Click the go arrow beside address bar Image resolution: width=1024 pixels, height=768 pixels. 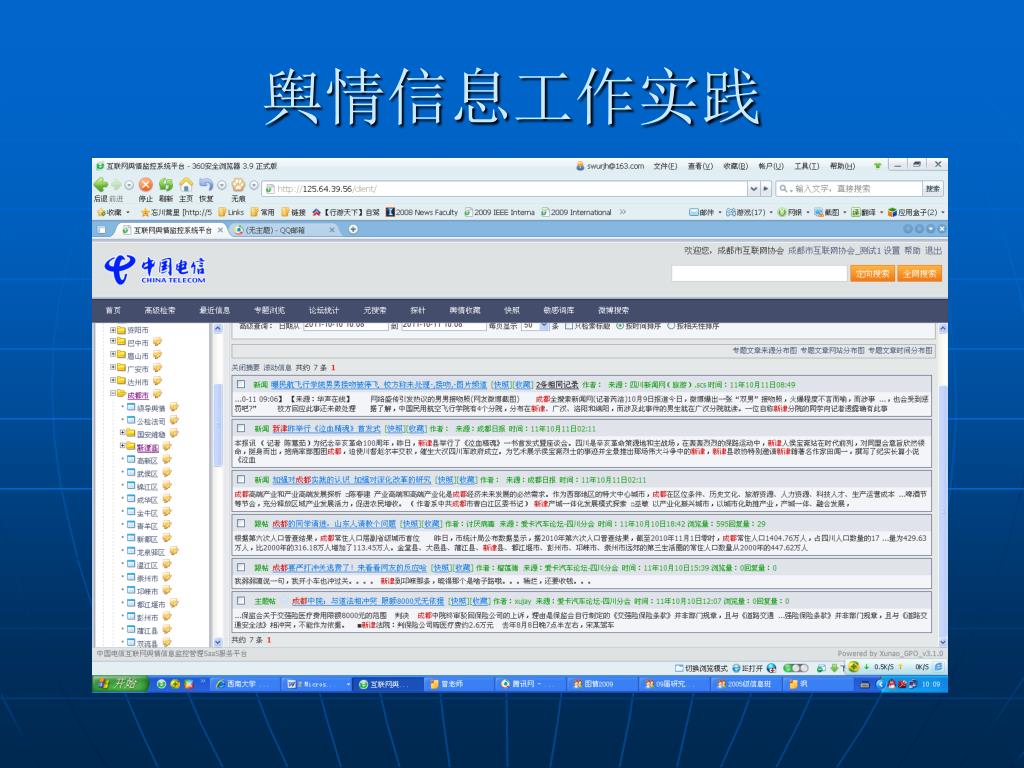pos(767,189)
